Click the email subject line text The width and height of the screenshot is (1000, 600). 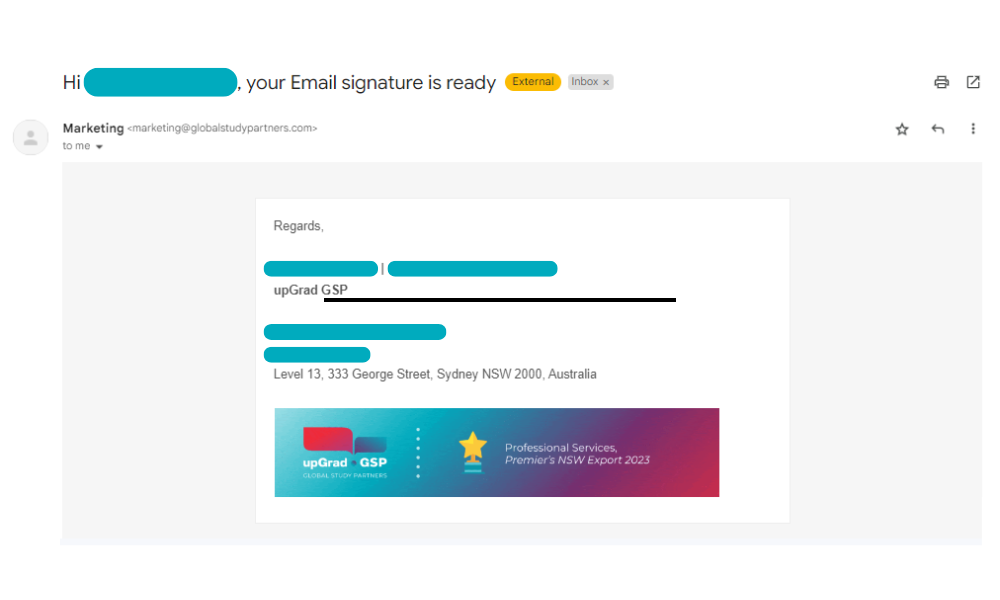point(279,82)
